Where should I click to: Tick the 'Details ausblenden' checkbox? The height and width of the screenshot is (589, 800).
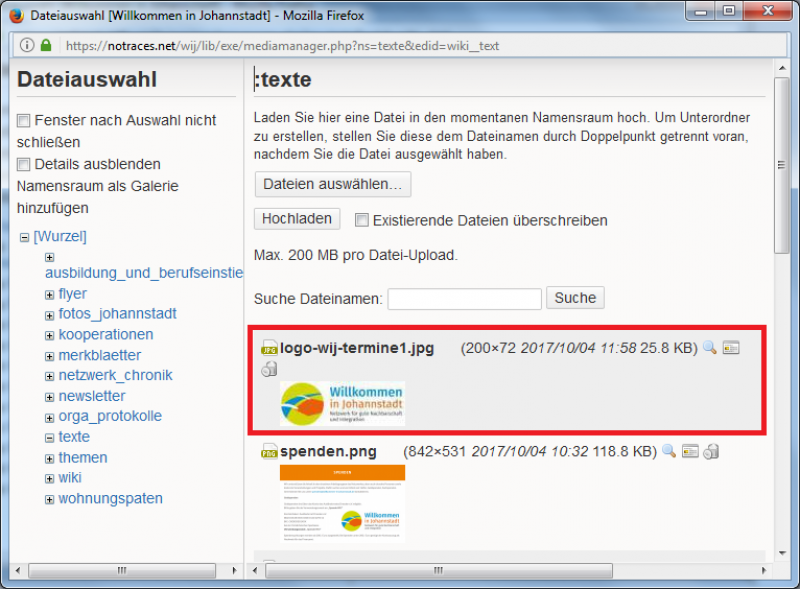click(23, 164)
